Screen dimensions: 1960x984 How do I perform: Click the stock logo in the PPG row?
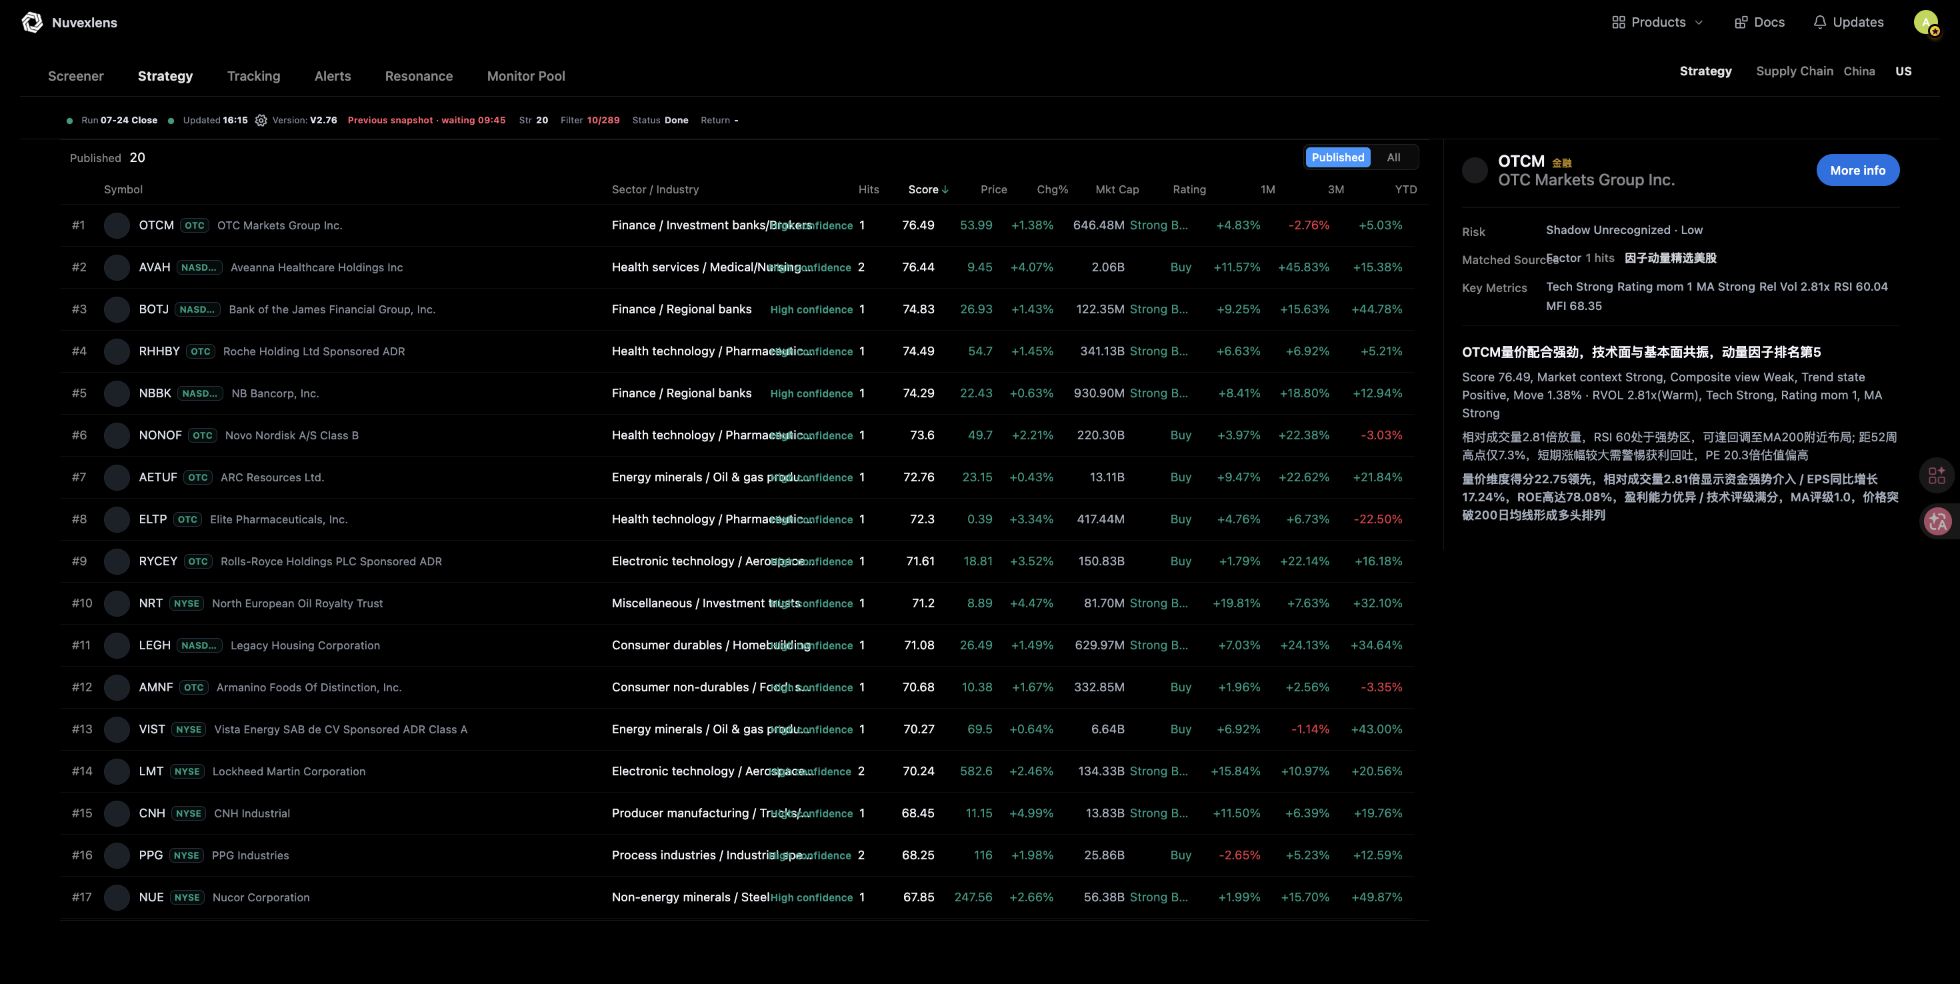[117, 855]
